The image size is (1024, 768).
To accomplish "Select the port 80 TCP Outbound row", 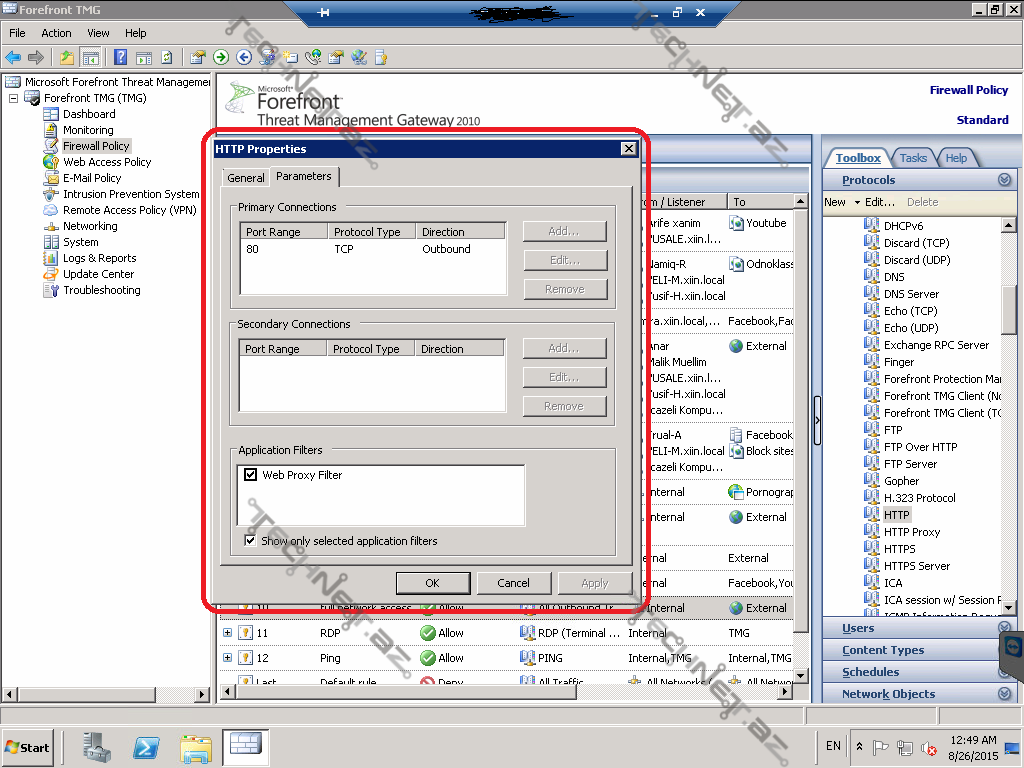I will pyautogui.click(x=370, y=249).
